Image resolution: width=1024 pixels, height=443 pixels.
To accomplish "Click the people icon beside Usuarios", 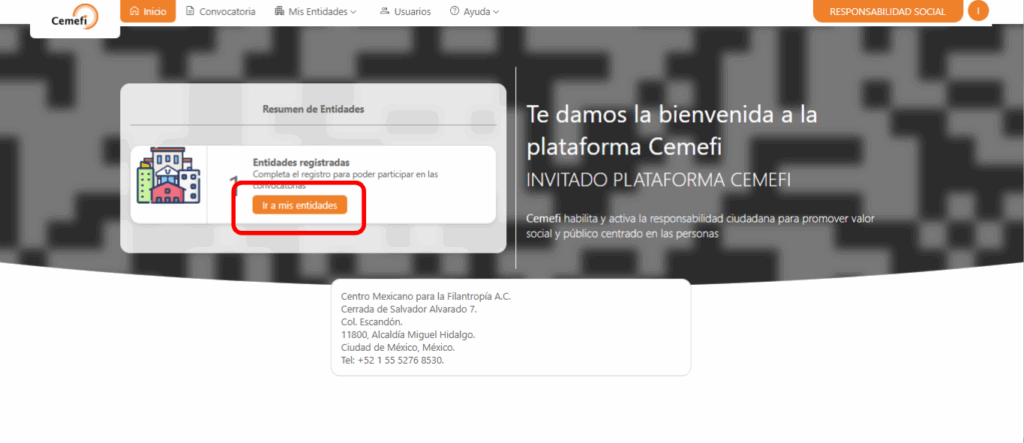I will point(385,12).
